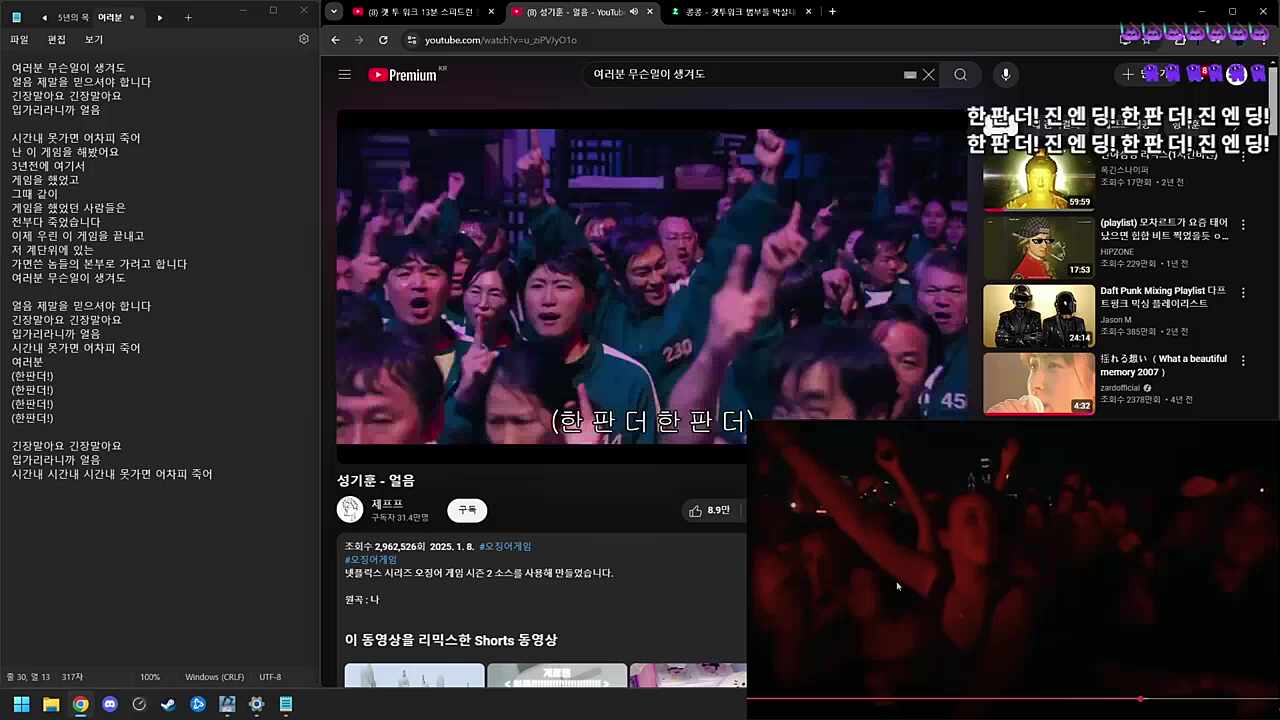
Task: Open 제프프 channel avatar
Action: click(x=350, y=510)
